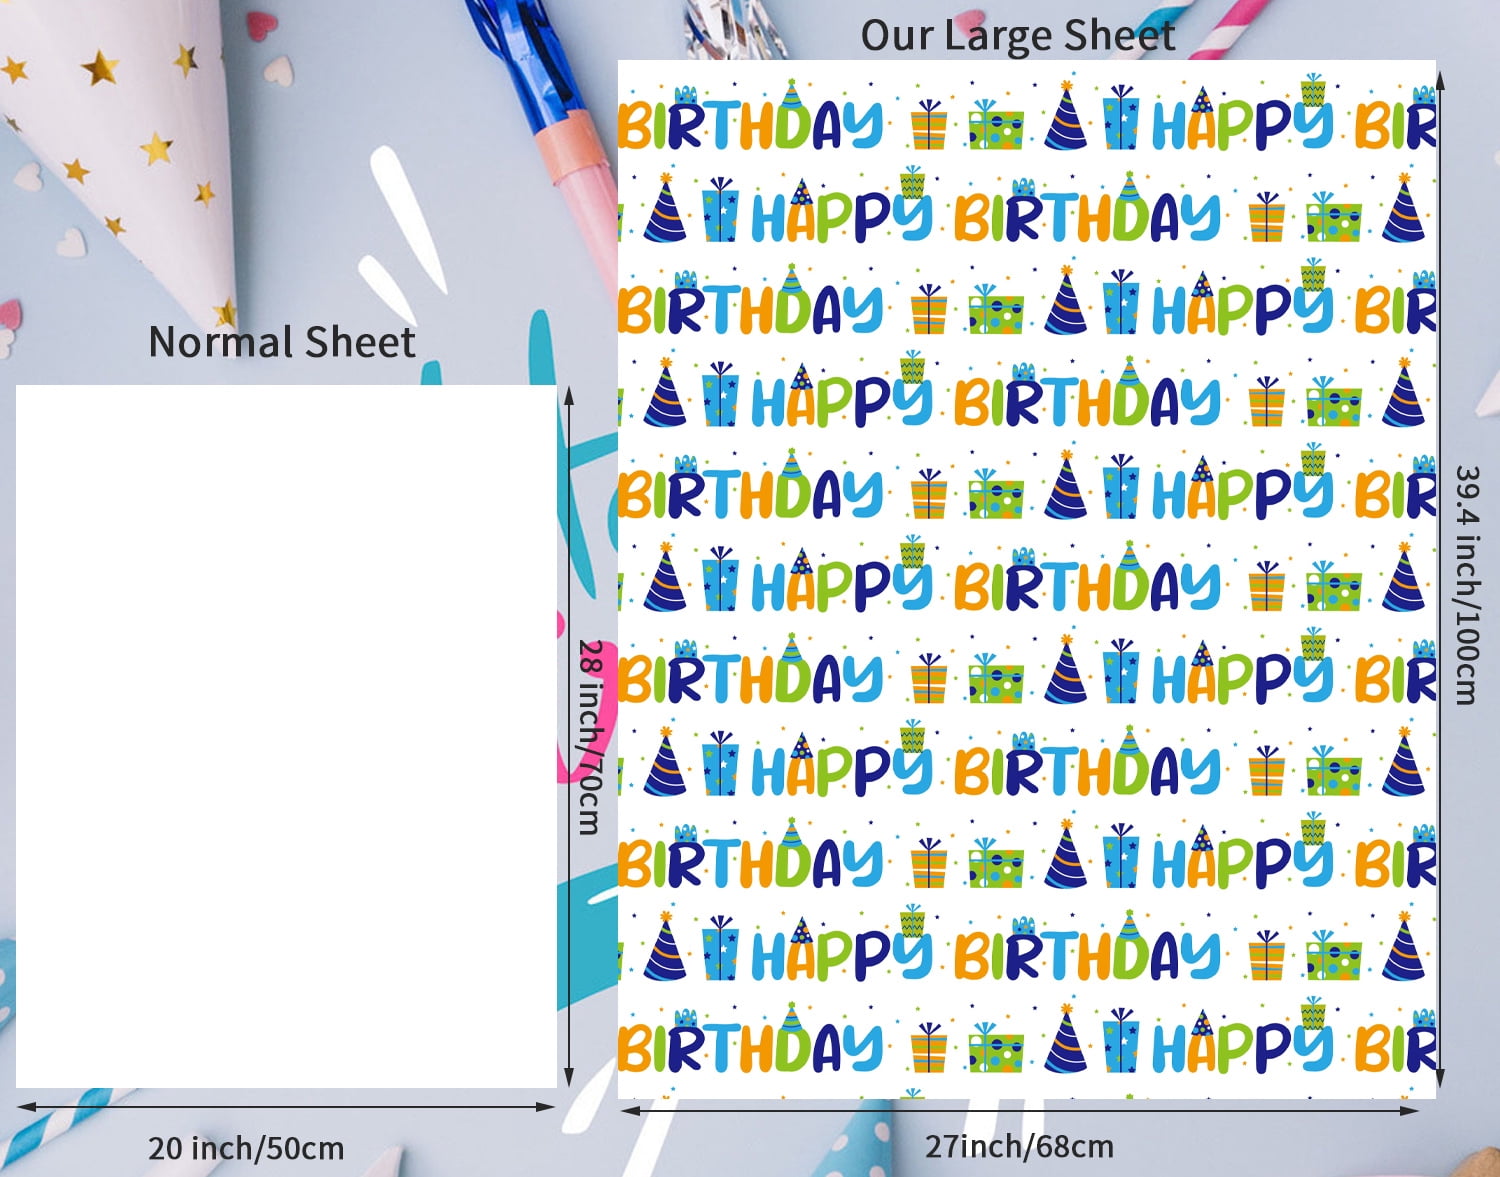Screen dimensions: 1500x1177
Task: Click the "Normal Sheet" label
Action: click(x=281, y=342)
